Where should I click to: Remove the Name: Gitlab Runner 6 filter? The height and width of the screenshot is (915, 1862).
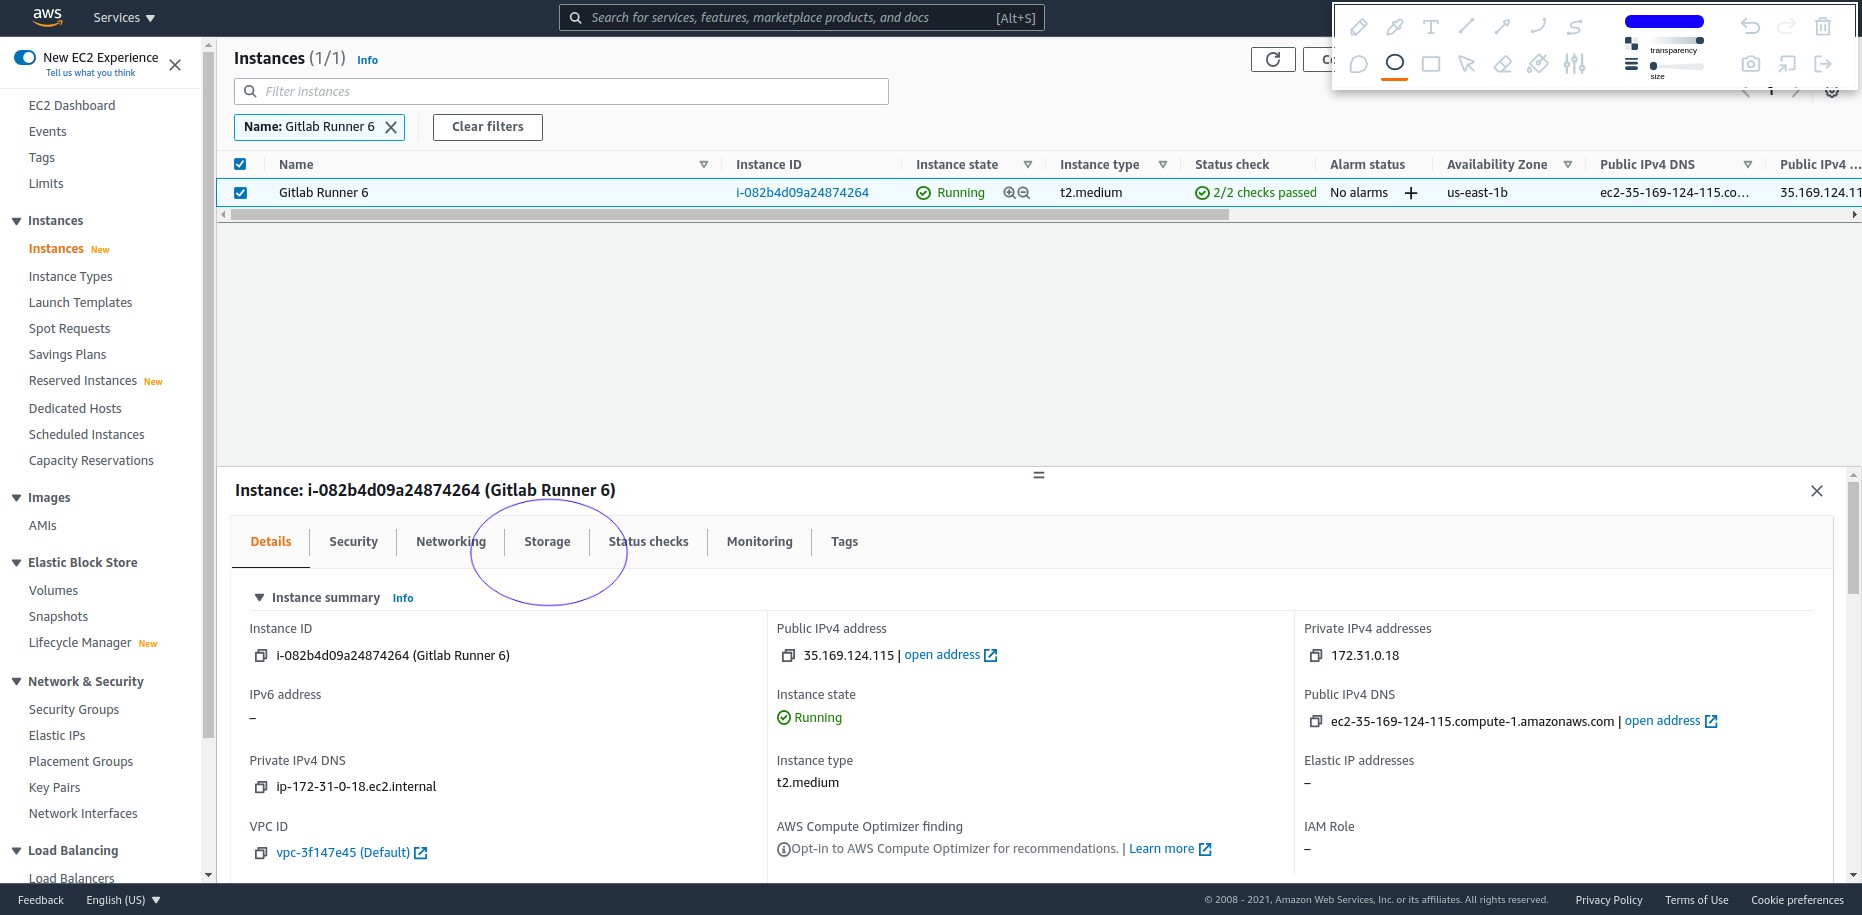click(x=391, y=127)
